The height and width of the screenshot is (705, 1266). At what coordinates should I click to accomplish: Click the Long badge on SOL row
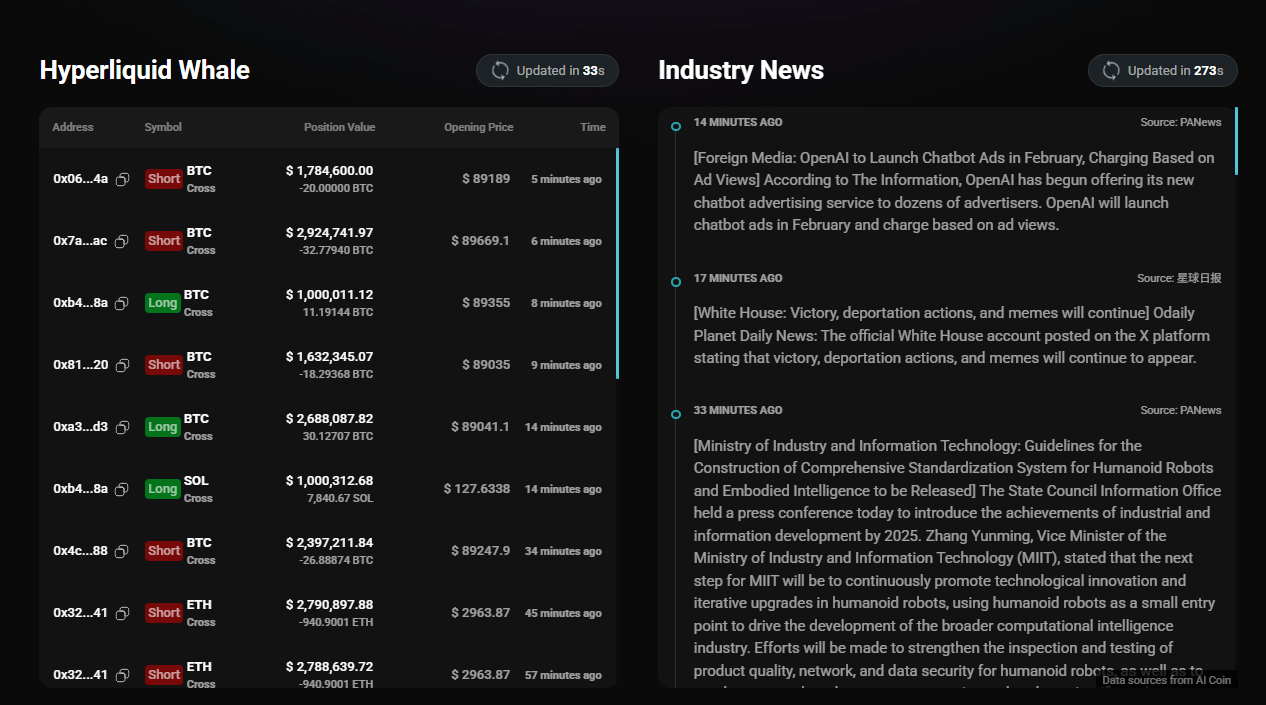pos(162,489)
